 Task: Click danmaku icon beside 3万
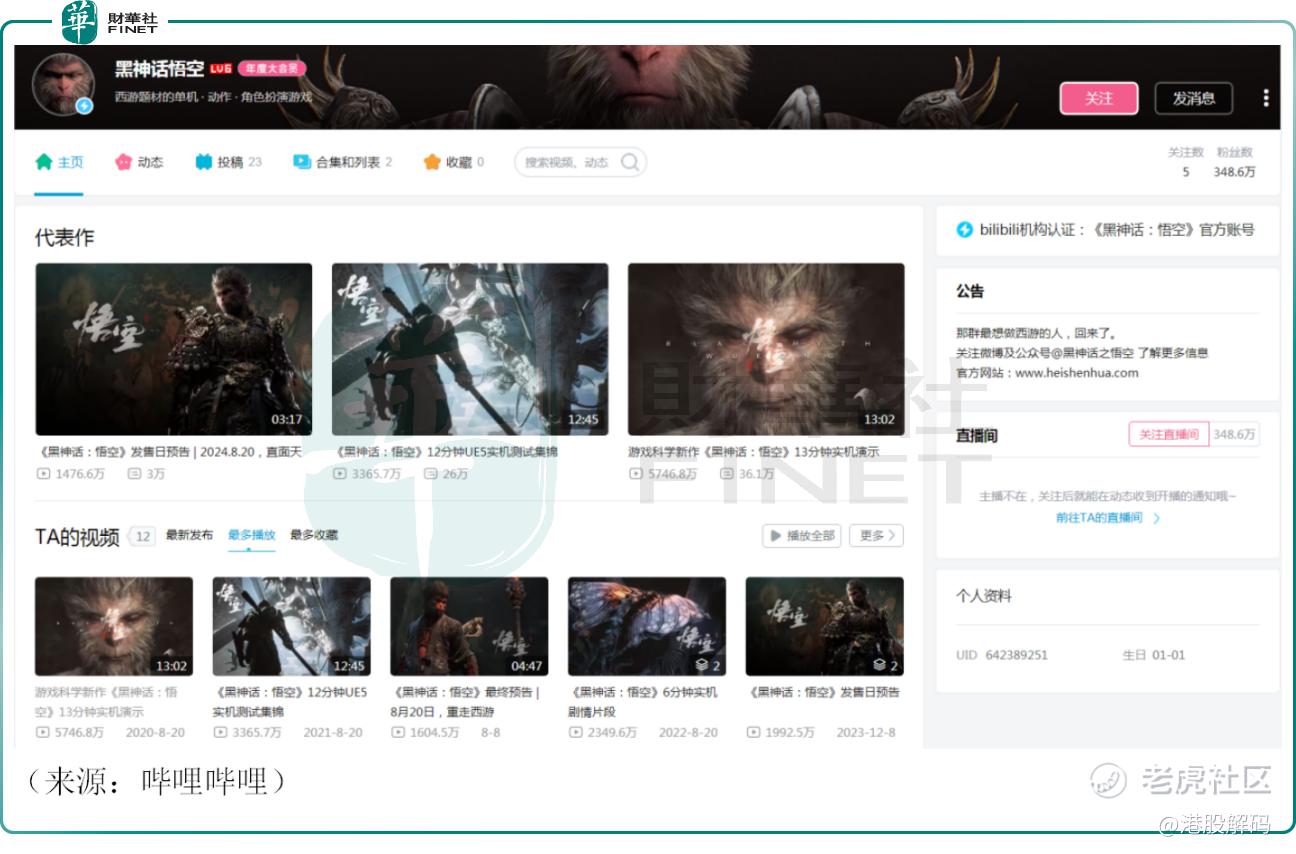click(134, 474)
